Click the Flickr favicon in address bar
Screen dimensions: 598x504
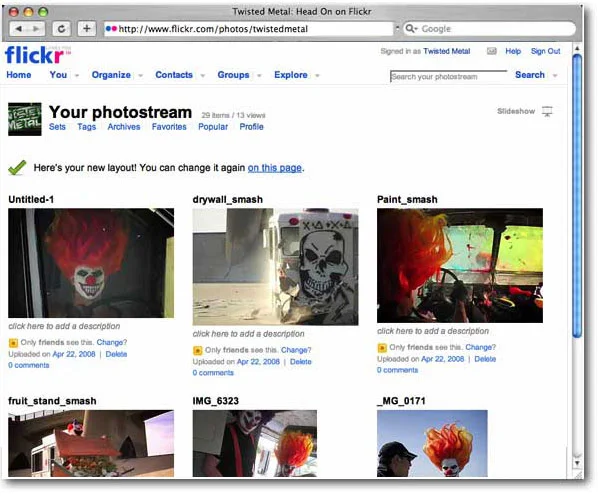coord(111,29)
